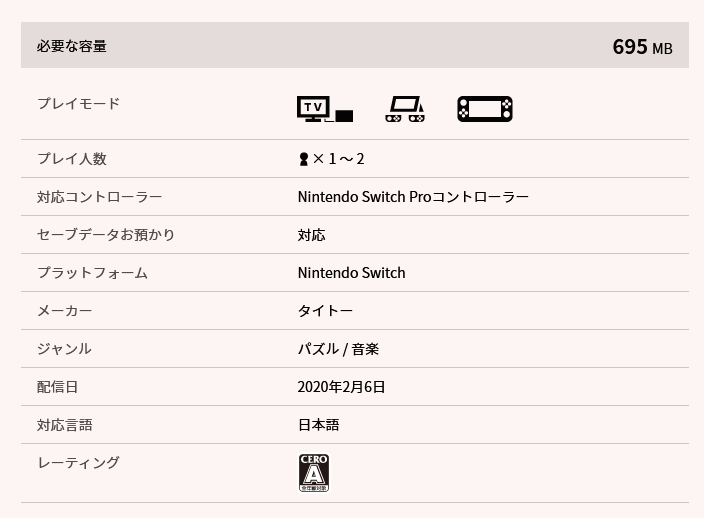Click the 695 MB capacity value

coord(642,47)
